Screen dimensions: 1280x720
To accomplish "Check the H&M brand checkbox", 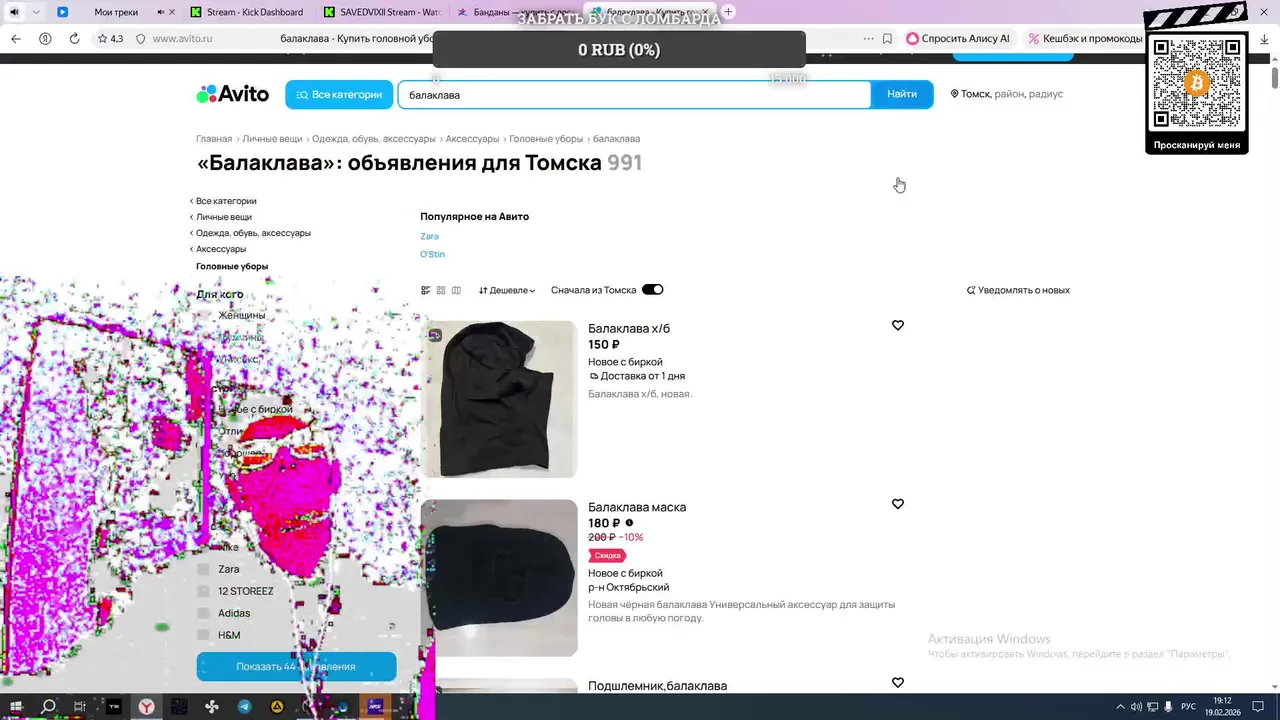I will pos(204,635).
